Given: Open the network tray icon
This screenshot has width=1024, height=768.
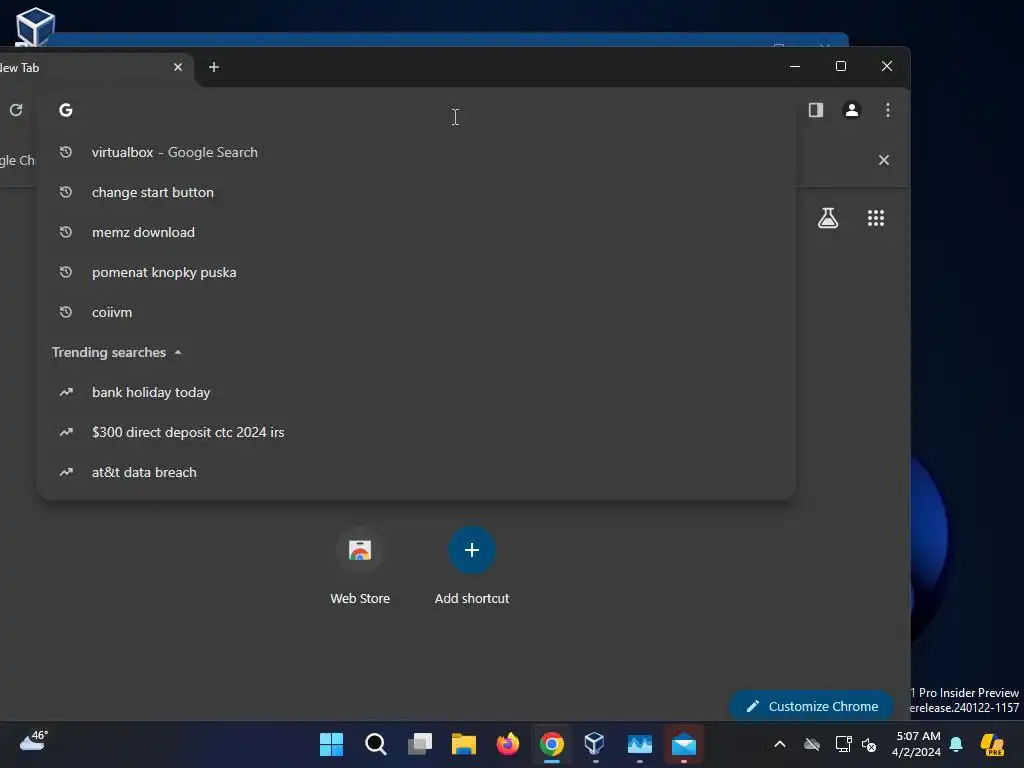Looking at the screenshot, I should (x=843, y=744).
